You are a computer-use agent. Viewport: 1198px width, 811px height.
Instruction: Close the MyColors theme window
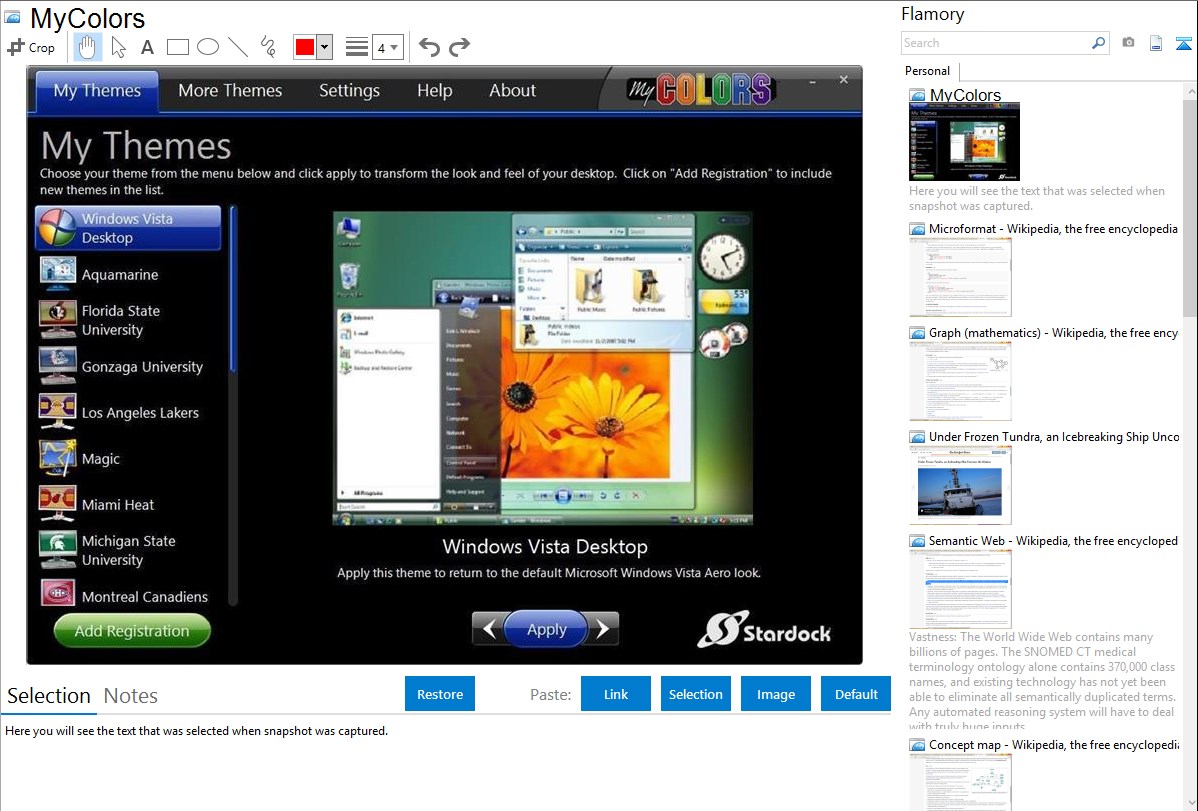(x=843, y=79)
